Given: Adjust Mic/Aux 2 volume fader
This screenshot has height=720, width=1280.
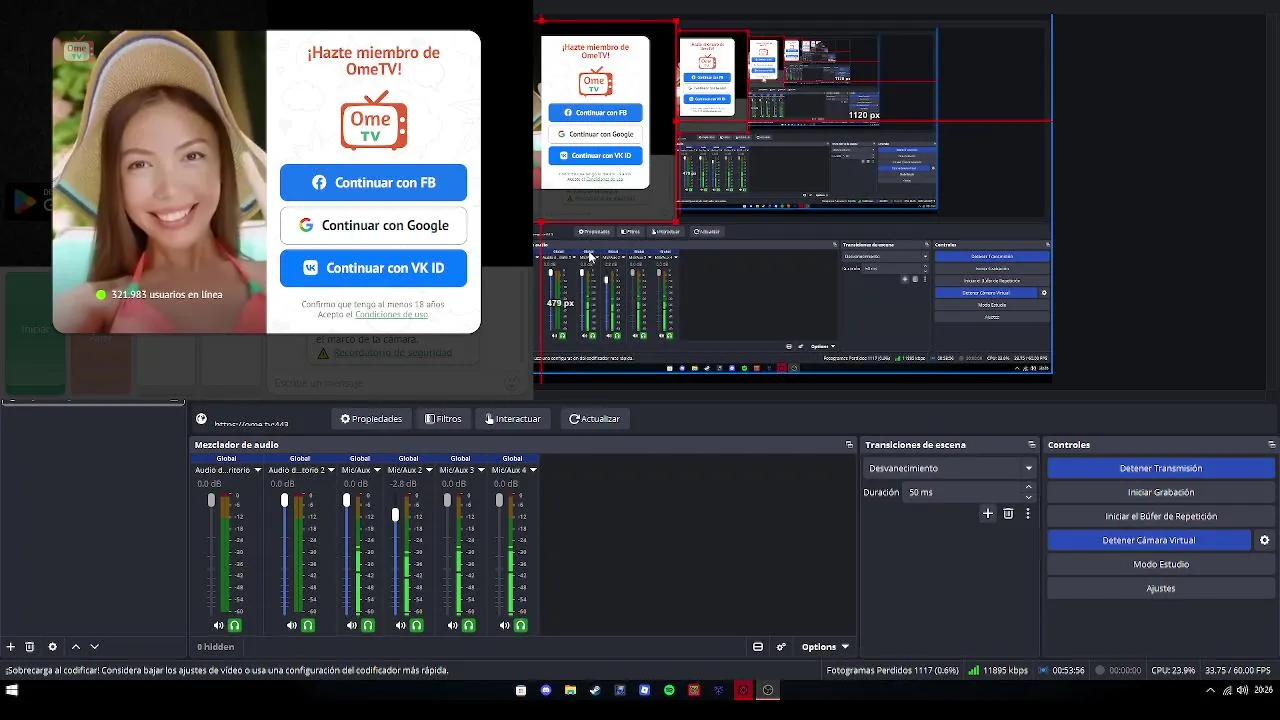Looking at the screenshot, I should coord(396,515).
